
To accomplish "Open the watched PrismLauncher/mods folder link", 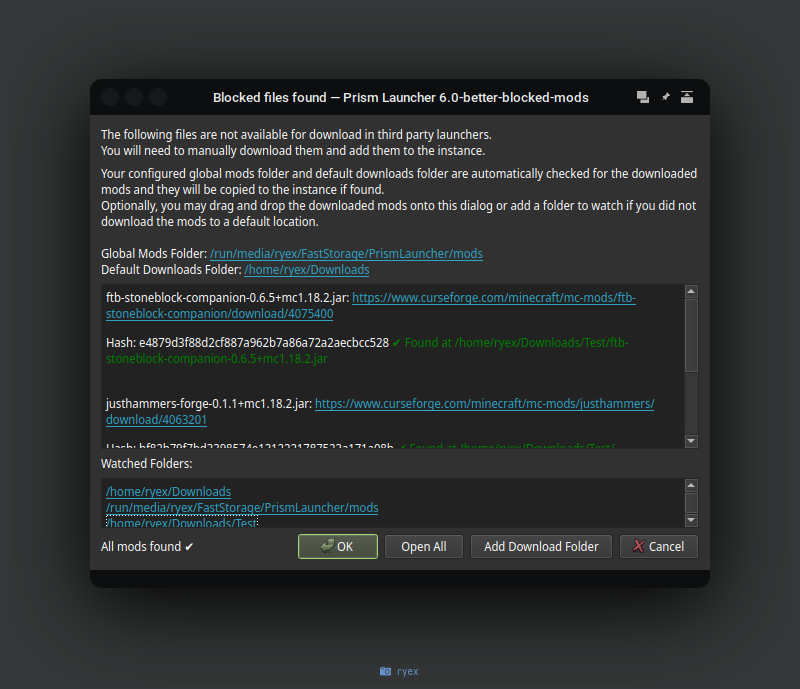I will (242, 508).
